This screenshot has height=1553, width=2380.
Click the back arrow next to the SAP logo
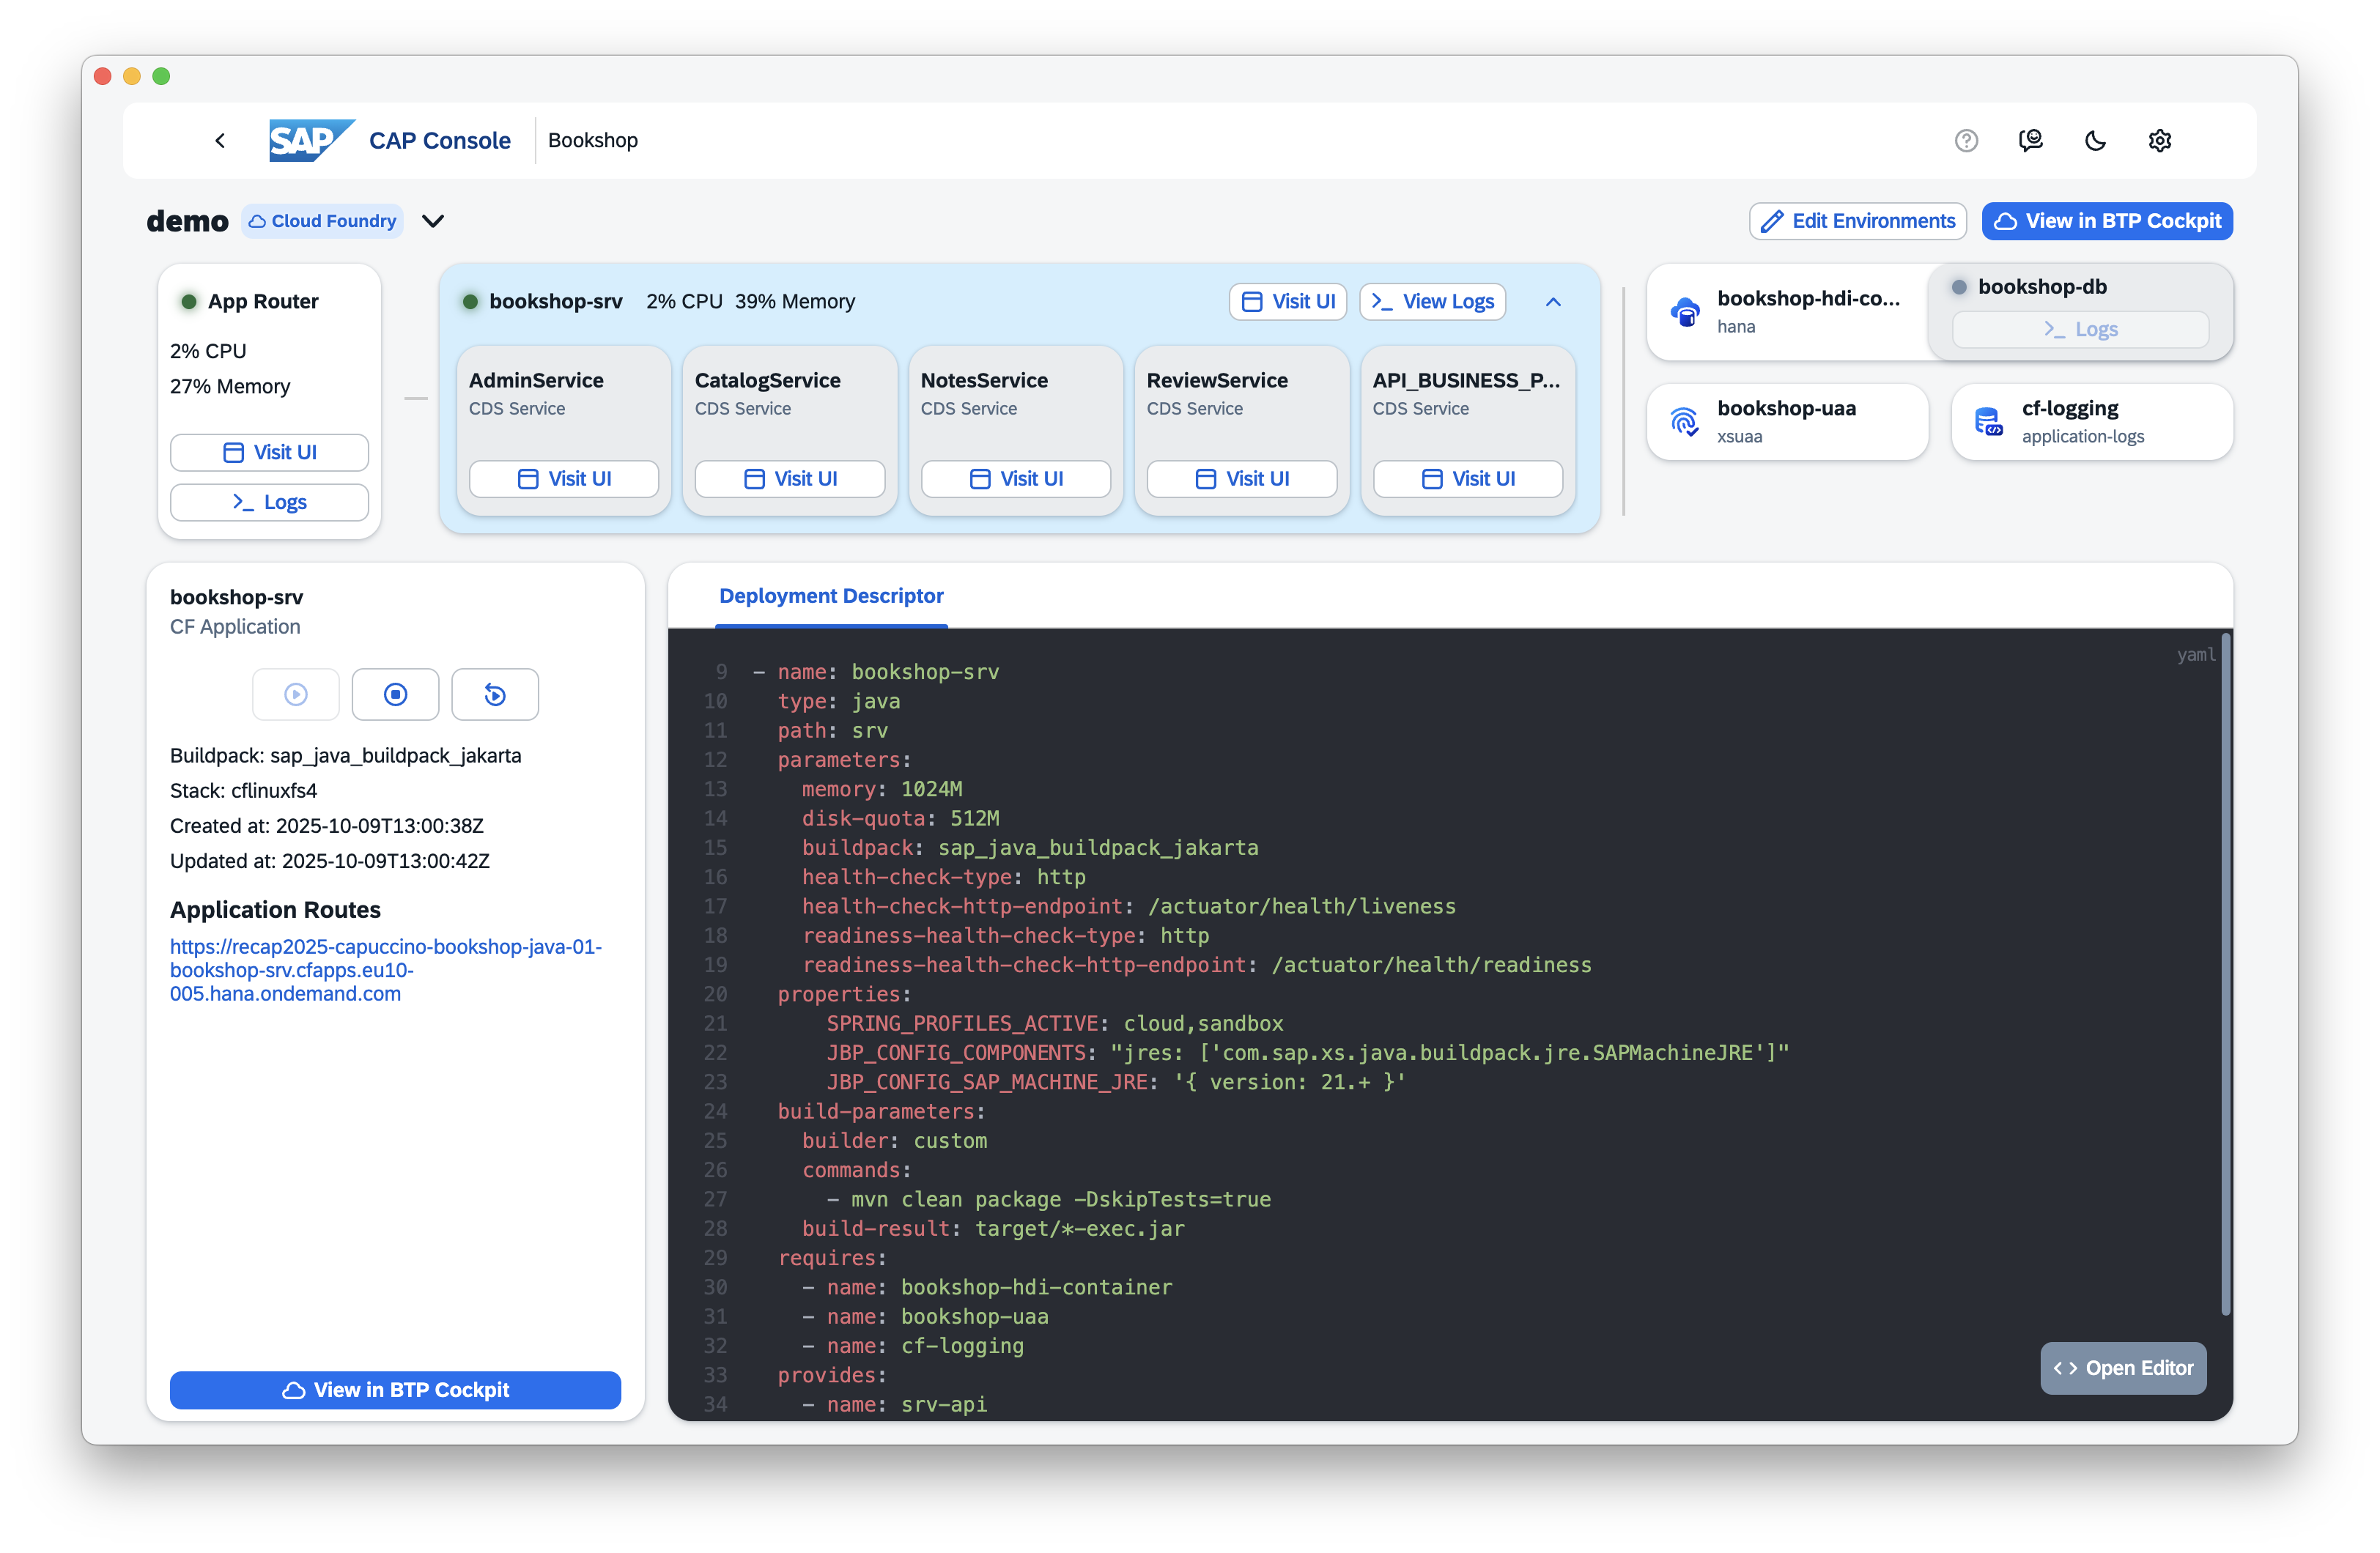[220, 140]
